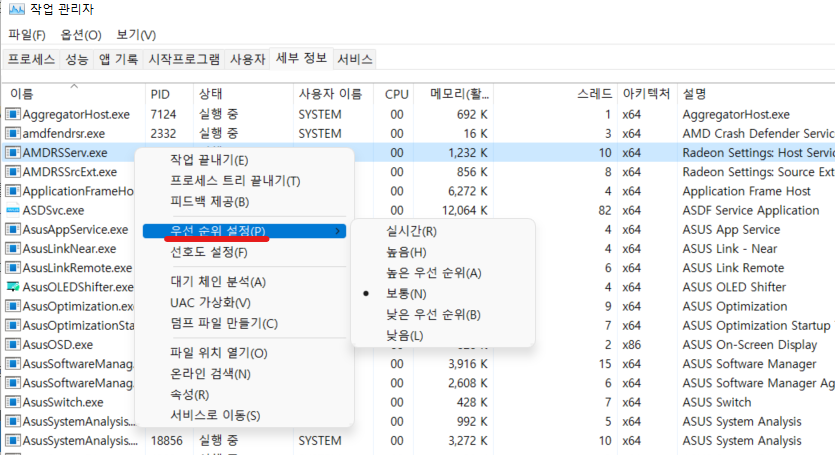Click the AsusOSD.exe process icon

click(13, 344)
